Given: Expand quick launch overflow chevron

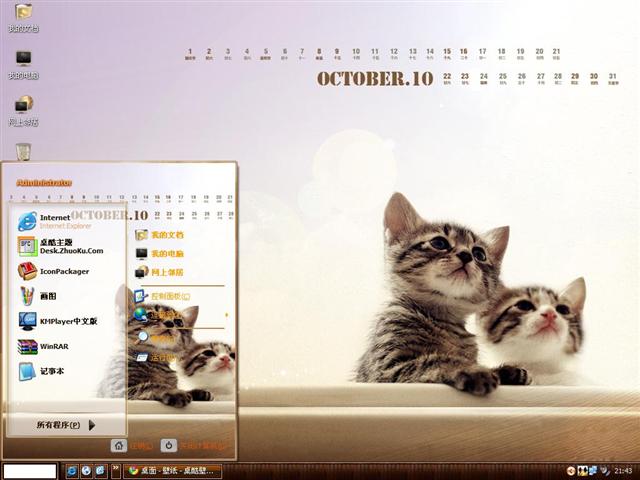Looking at the screenshot, I should pyautogui.click(x=116, y=471).
